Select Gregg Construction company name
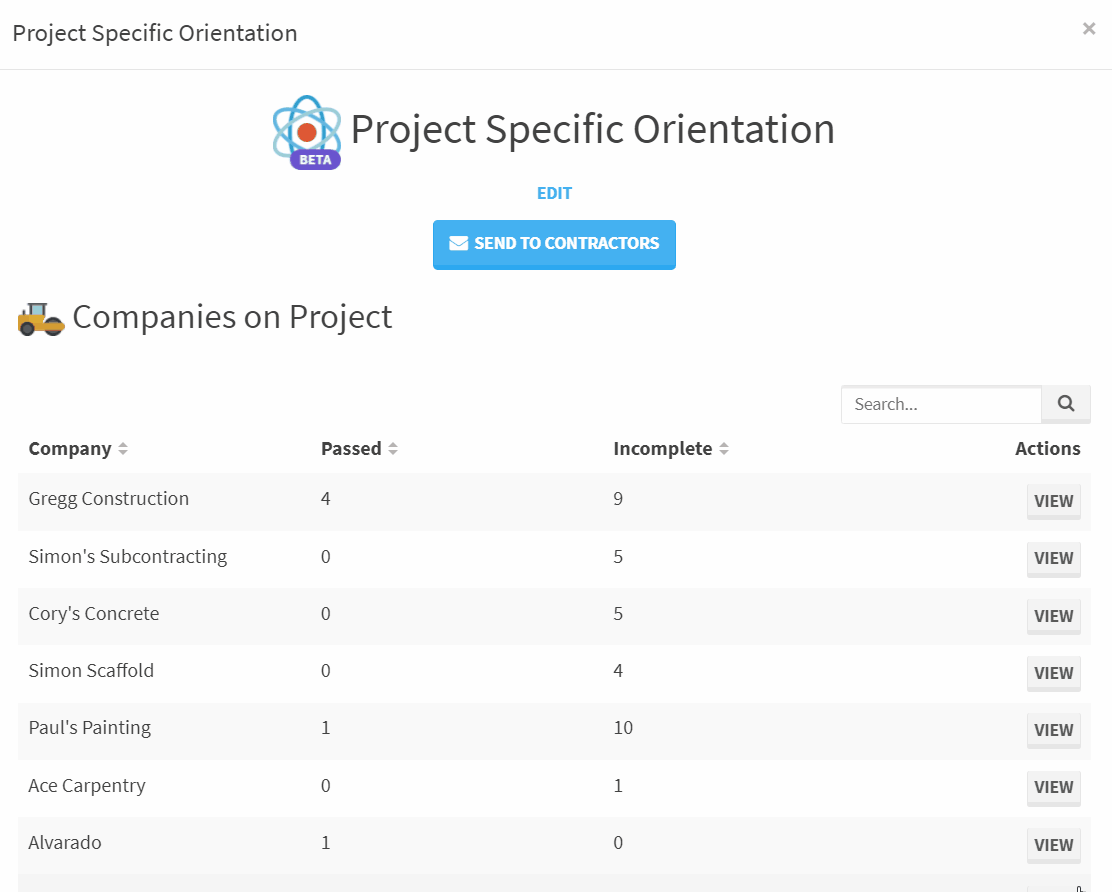 tap(109, 499)
